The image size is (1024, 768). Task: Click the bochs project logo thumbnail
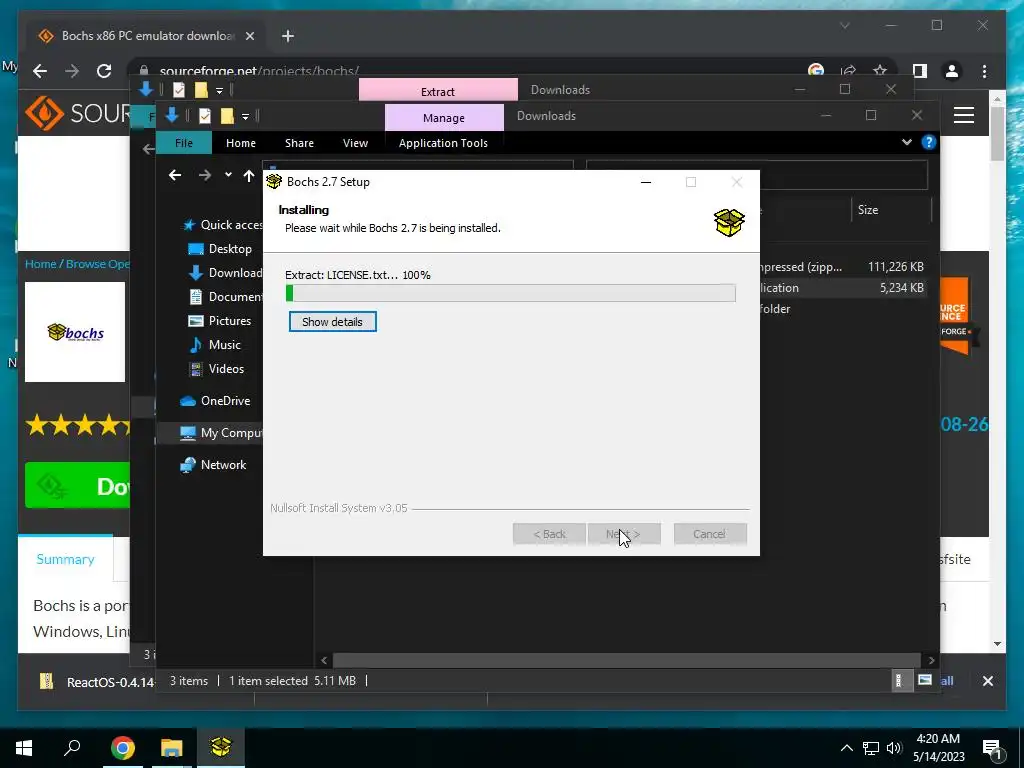75,332
